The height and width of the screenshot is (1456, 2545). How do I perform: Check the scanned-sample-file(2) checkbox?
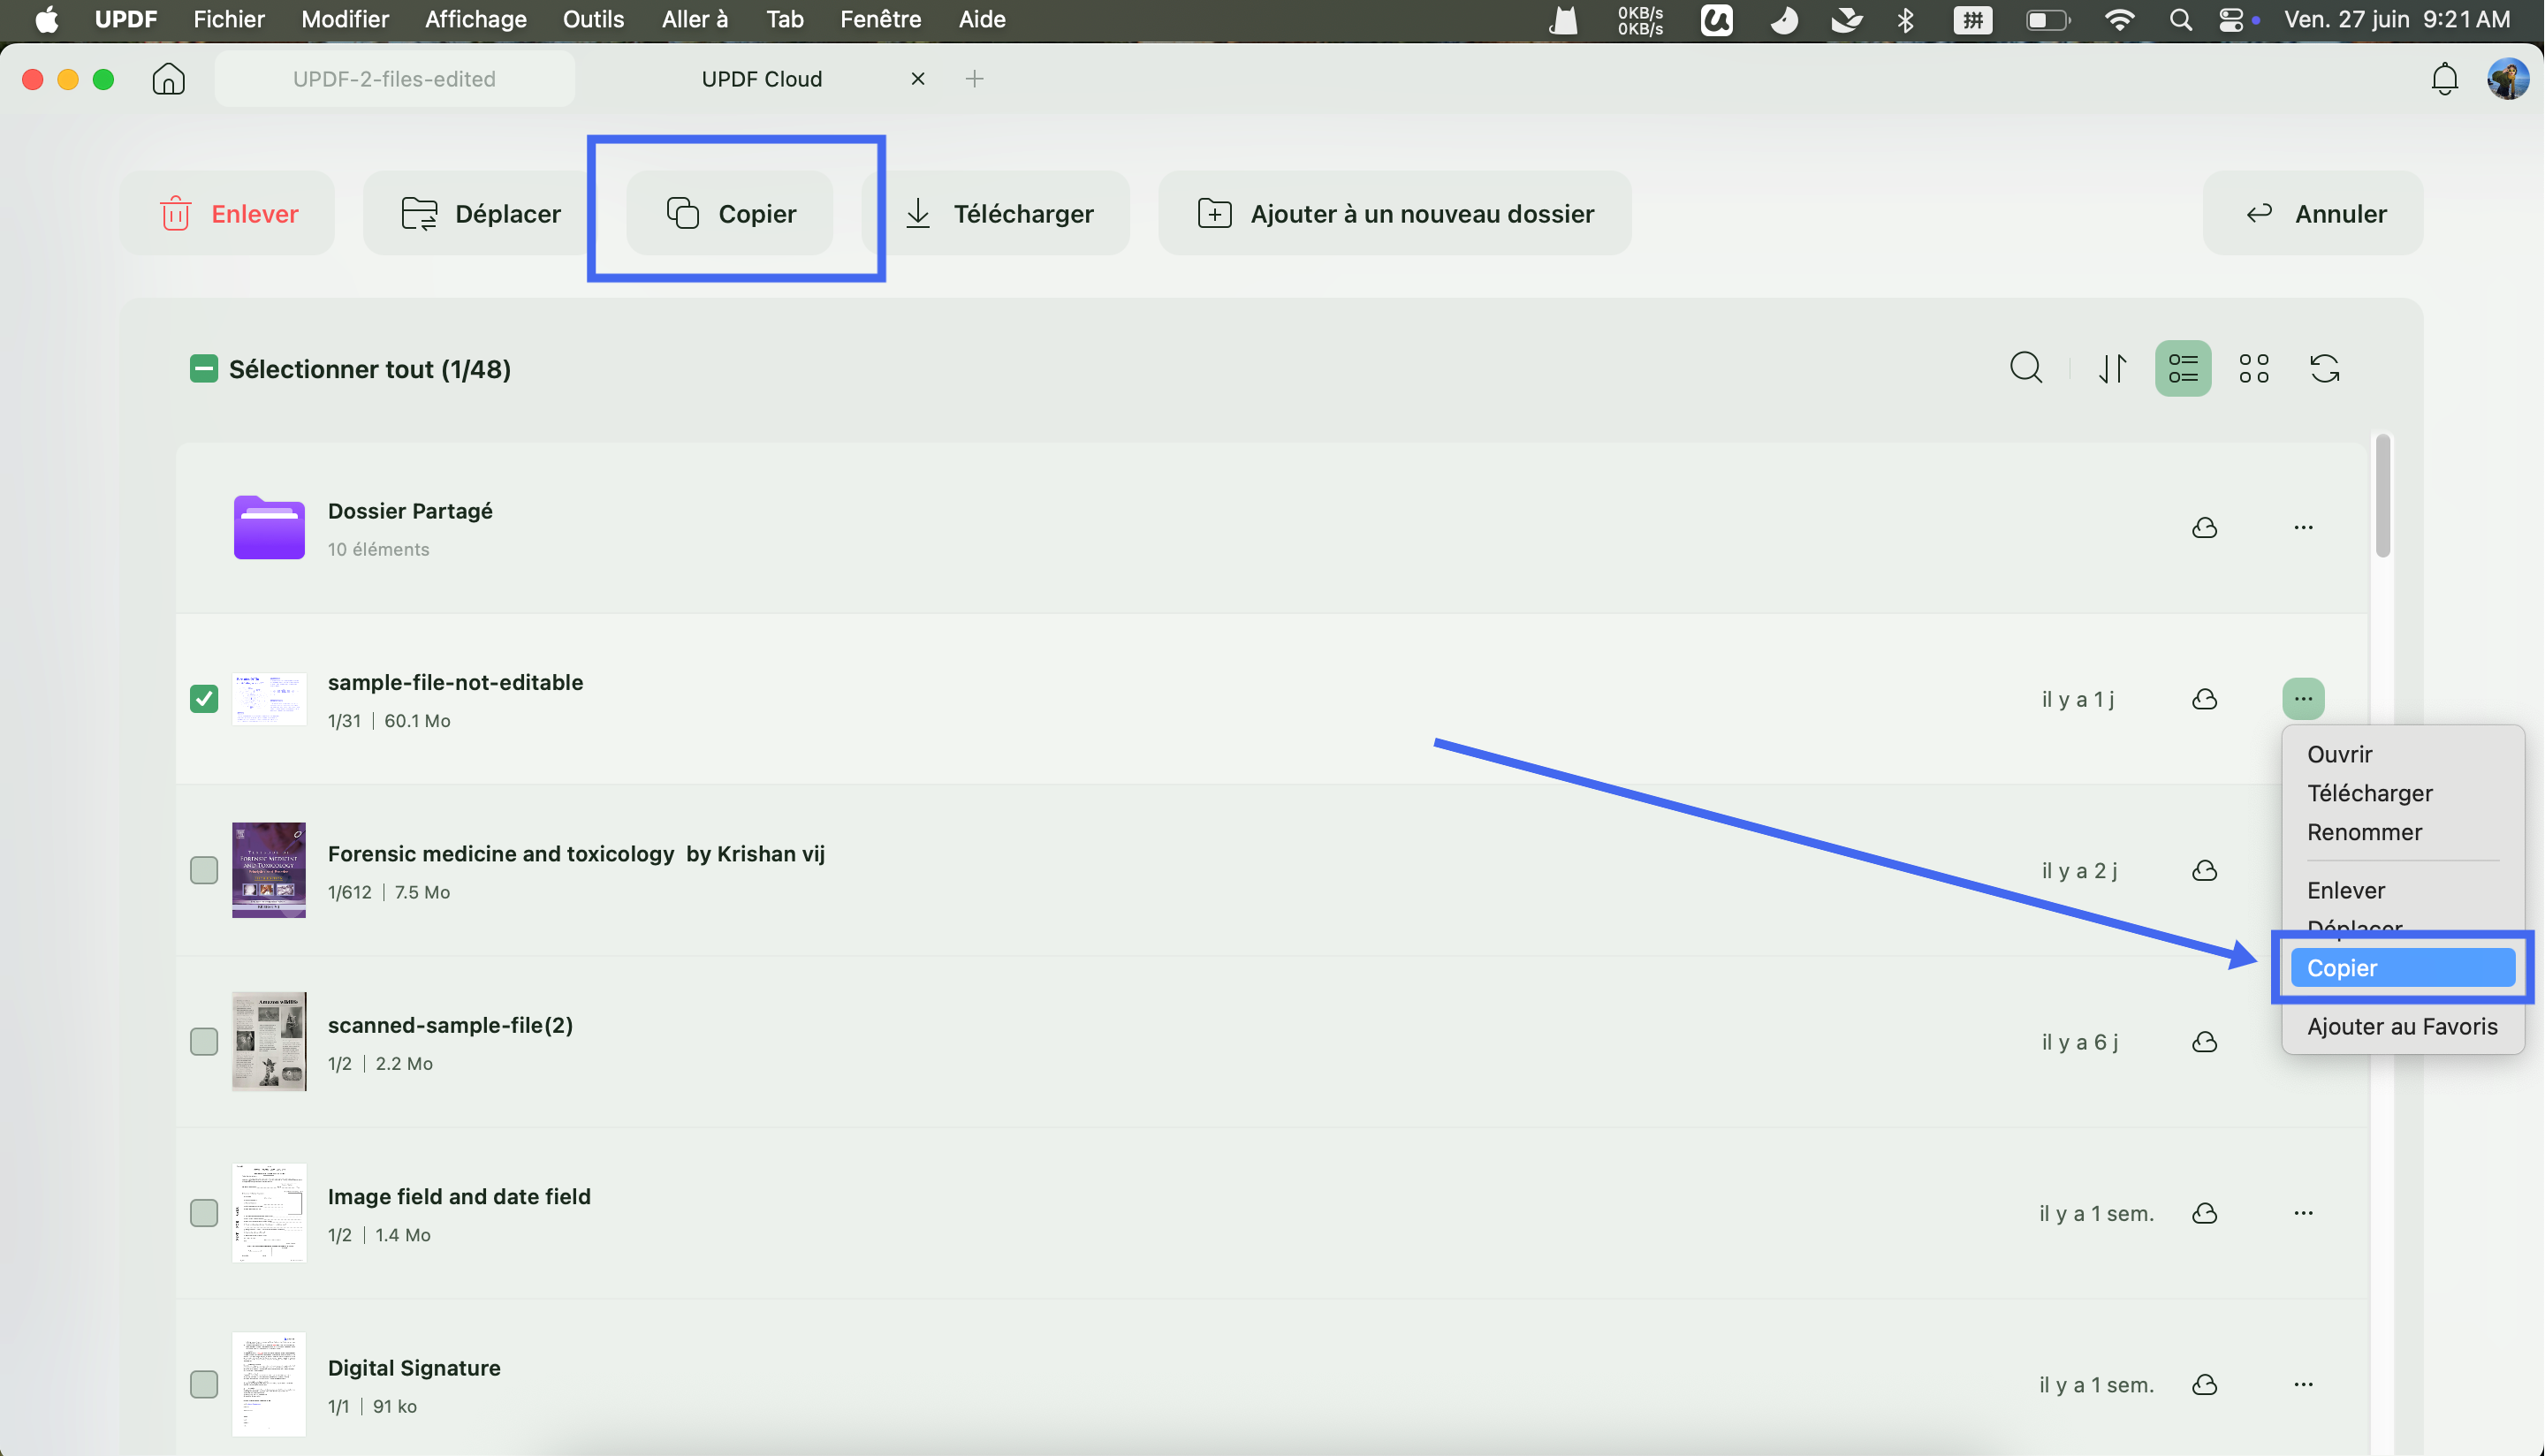pyautogui.click(x=204, y=1042)
